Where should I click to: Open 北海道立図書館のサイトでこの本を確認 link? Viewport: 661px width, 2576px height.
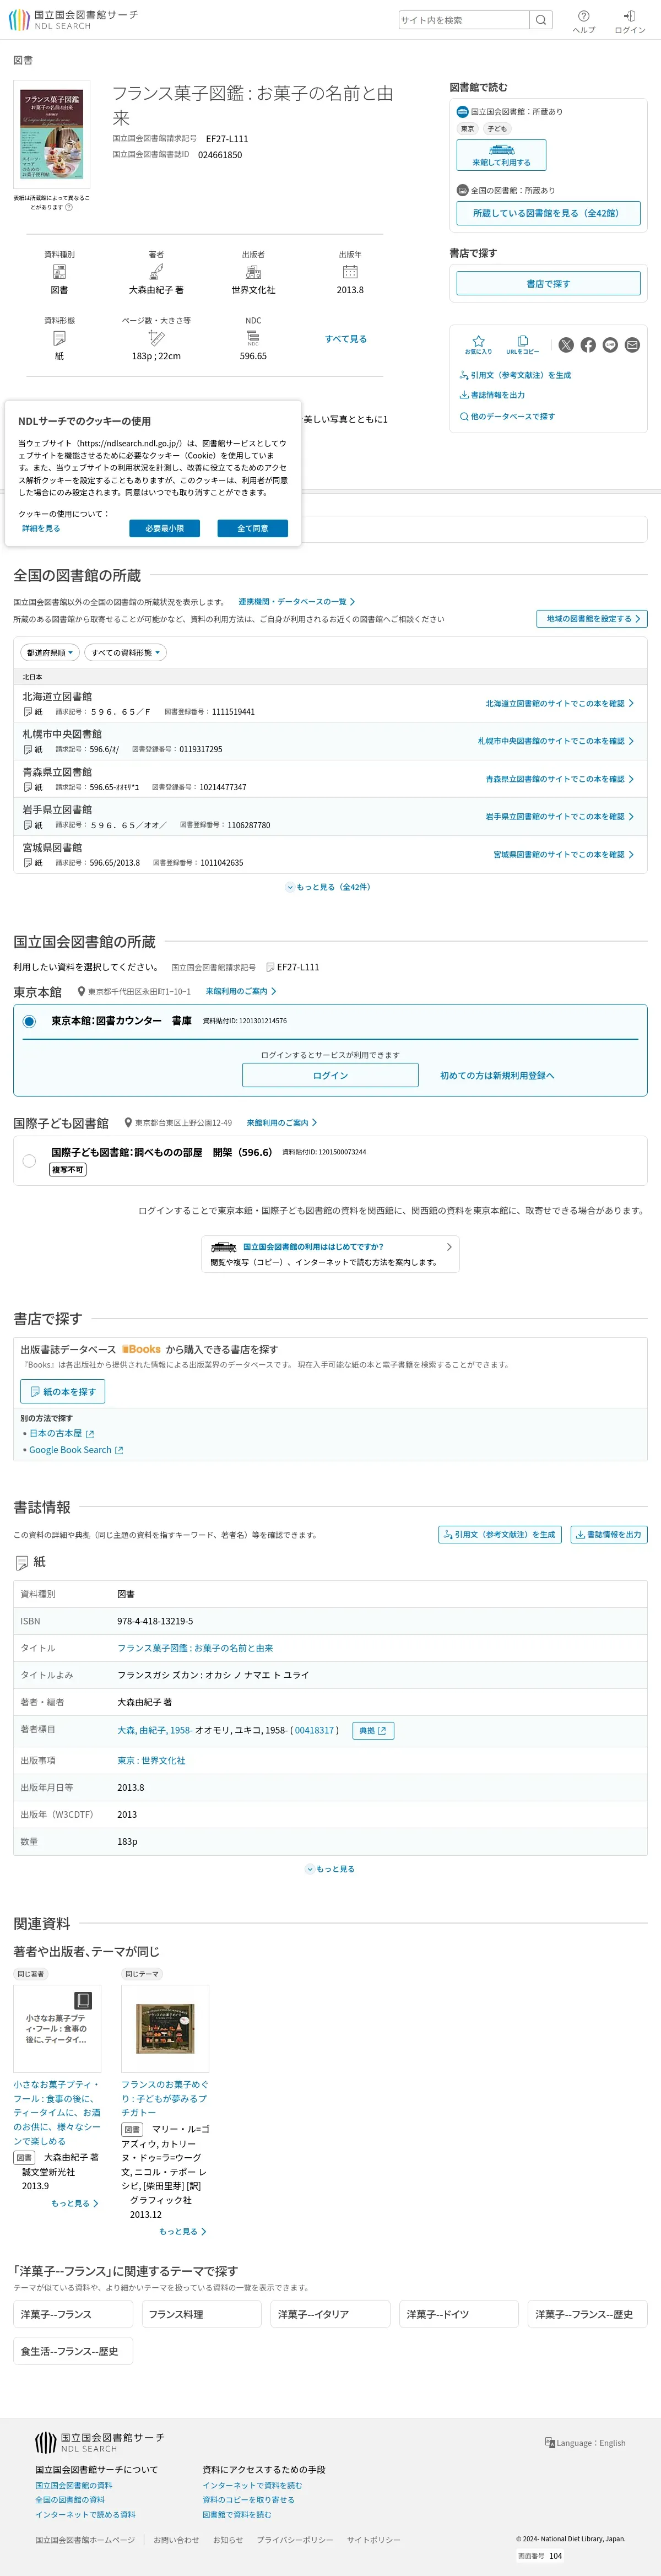point(559,704)
